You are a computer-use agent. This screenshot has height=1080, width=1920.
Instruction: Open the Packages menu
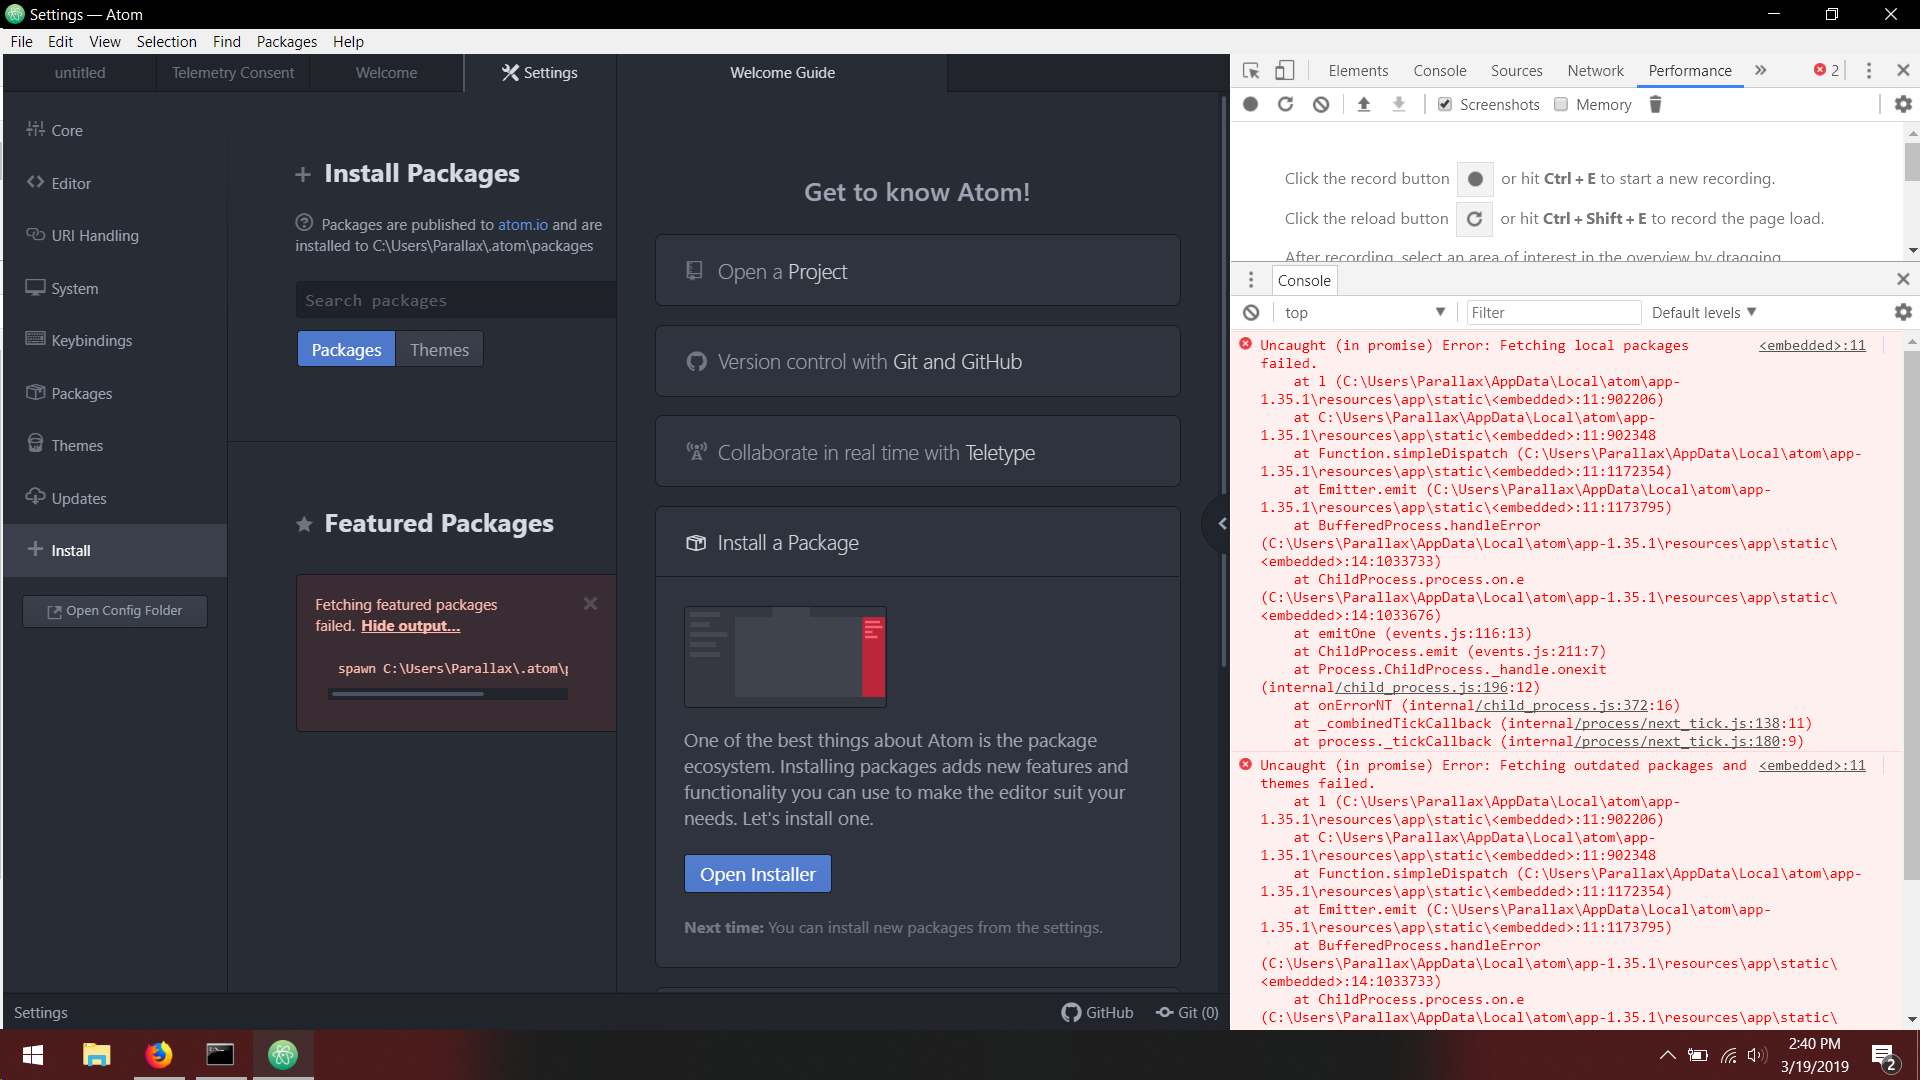(x=286, y=41)
